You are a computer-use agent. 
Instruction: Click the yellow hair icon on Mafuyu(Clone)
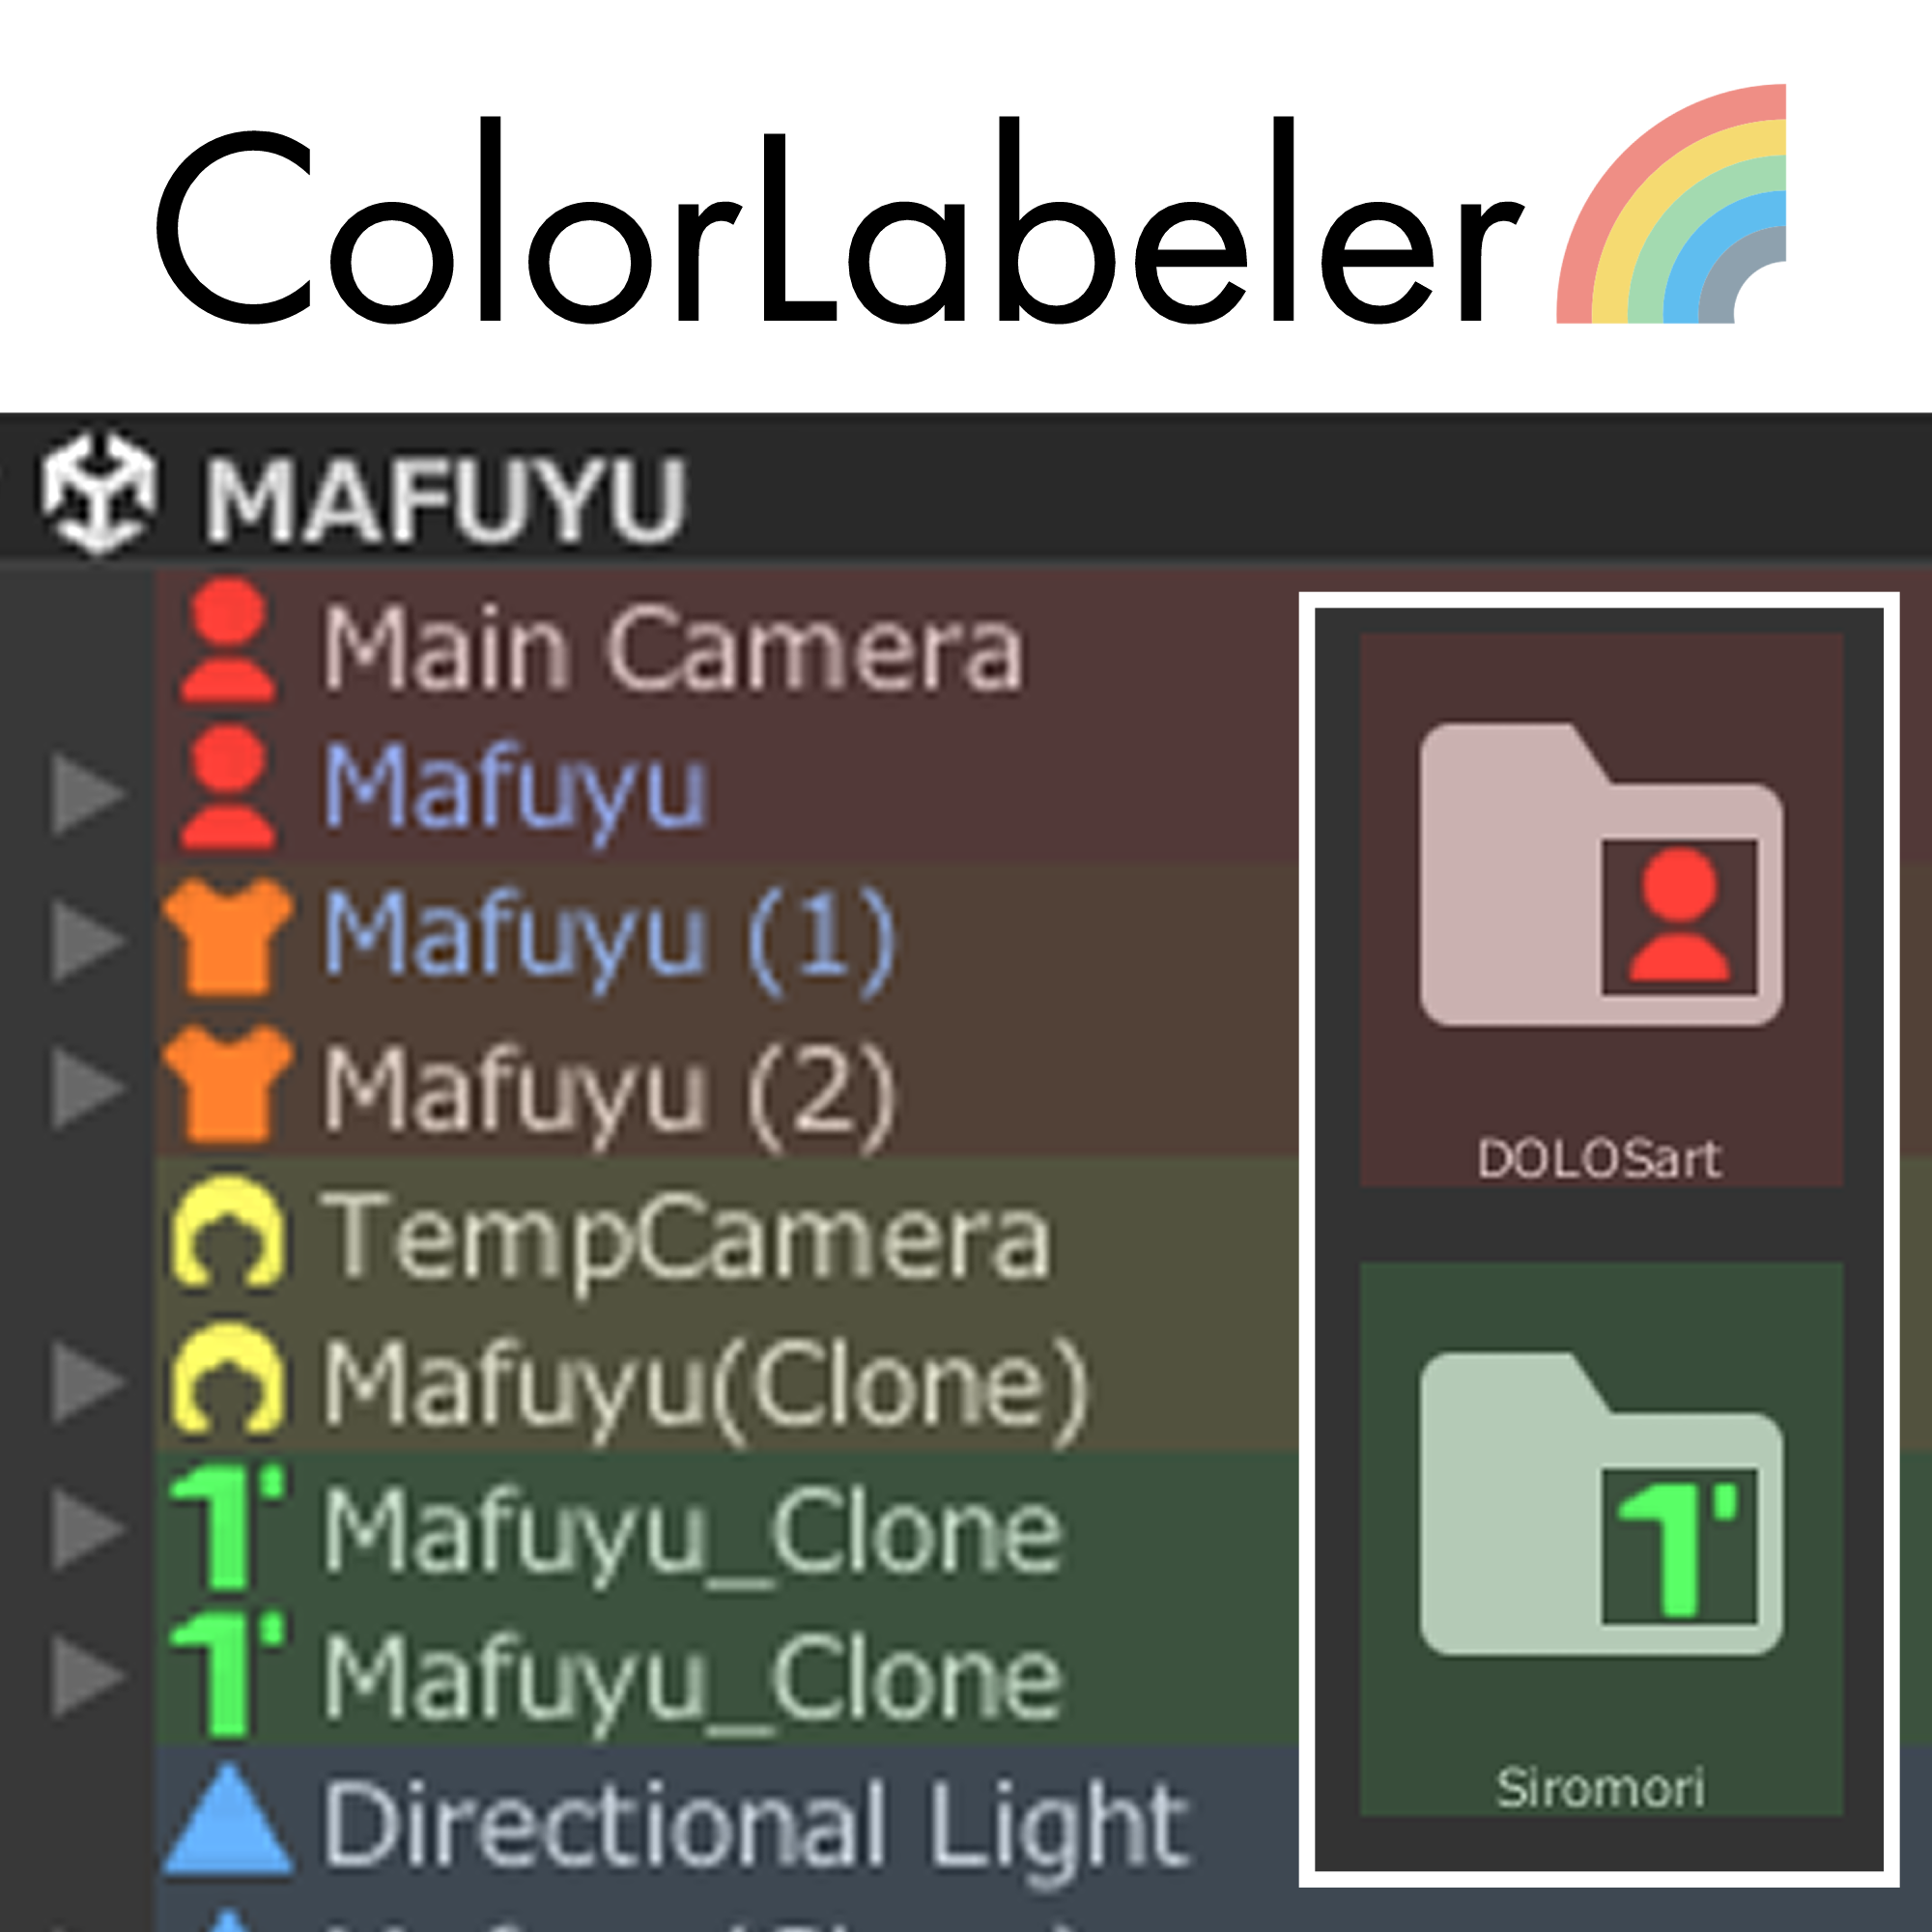point(228,1380)
